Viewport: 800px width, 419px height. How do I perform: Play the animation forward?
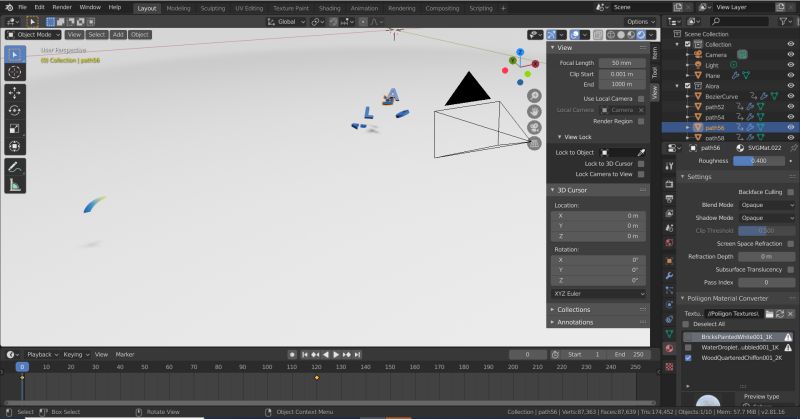click(x=336, y=355)
